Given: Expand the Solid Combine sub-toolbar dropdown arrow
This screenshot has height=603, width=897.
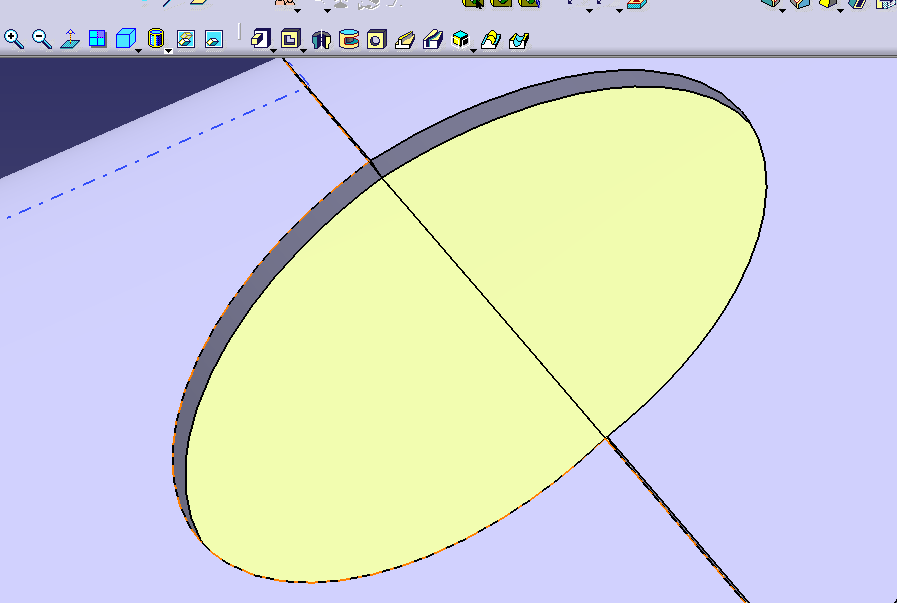Looking at the screenshot, I should coord(473,51).
